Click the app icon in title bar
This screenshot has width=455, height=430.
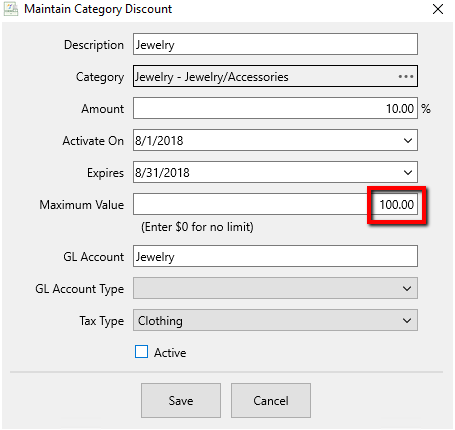(11, 9)
